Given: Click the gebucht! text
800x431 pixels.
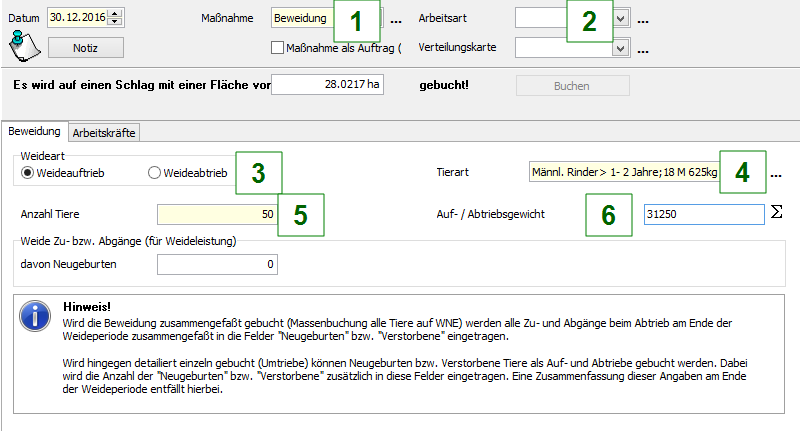Looking at the screenshot, I should [x=444, y=85].
